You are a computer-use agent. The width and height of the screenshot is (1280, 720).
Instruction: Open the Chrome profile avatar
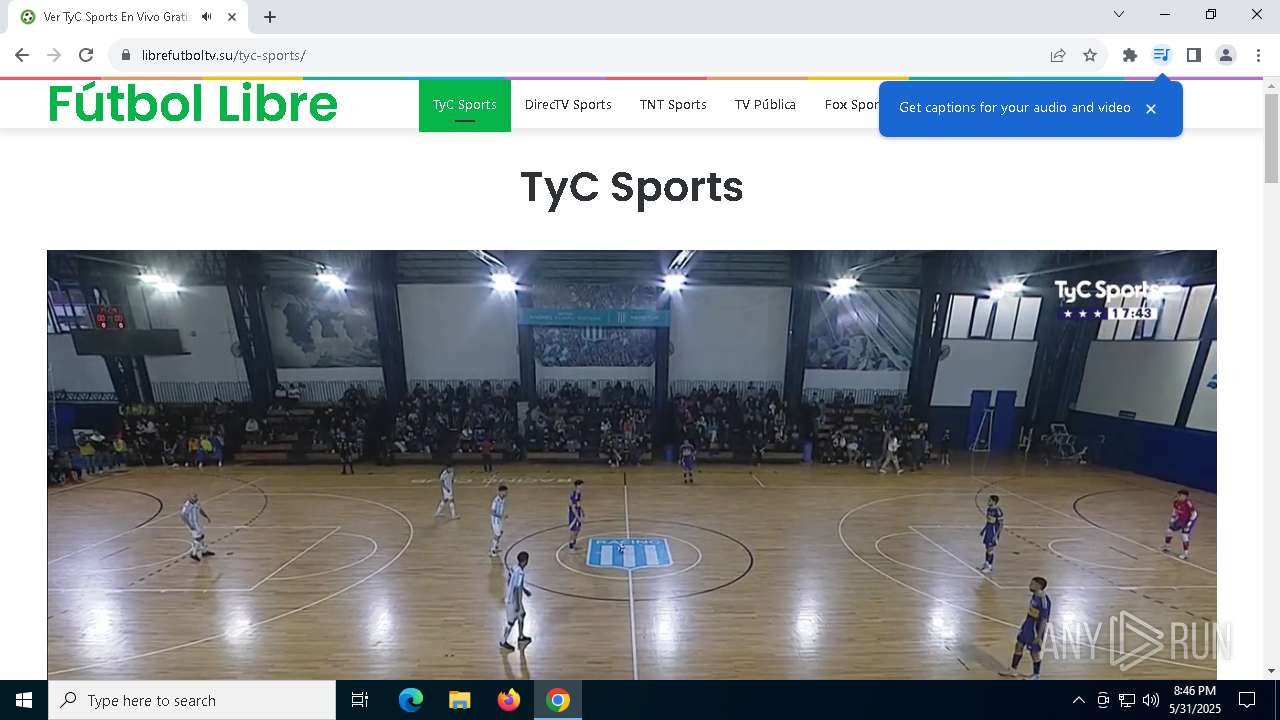(x=1225, y=55)
